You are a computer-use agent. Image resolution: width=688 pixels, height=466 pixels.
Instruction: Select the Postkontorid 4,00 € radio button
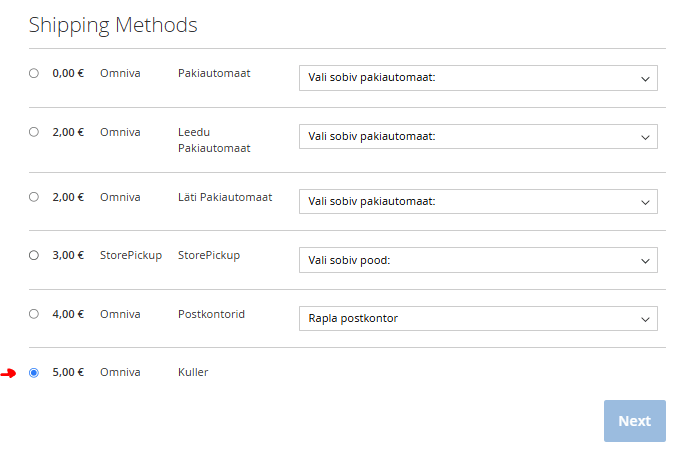click(34, 314)
